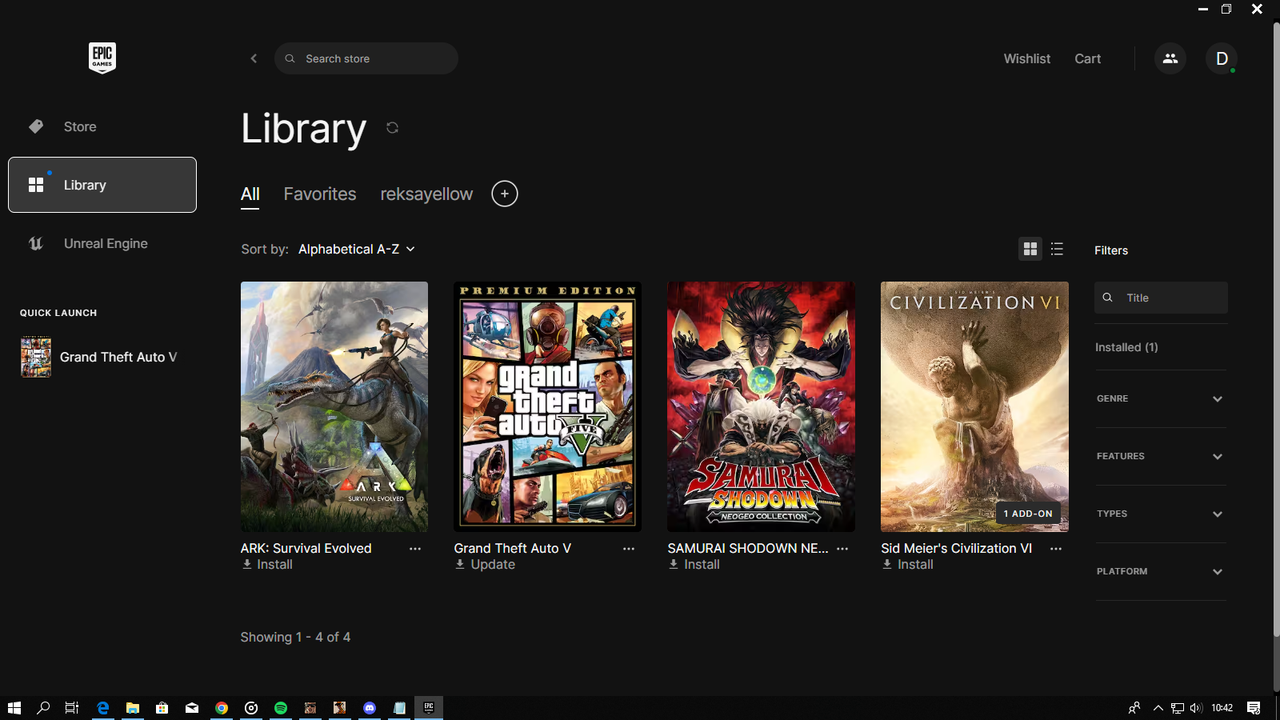The image size is (1280, 720).
Task: Click the SAMURAI SHODOWN cover thumbnail
Action: pos(761,406)
